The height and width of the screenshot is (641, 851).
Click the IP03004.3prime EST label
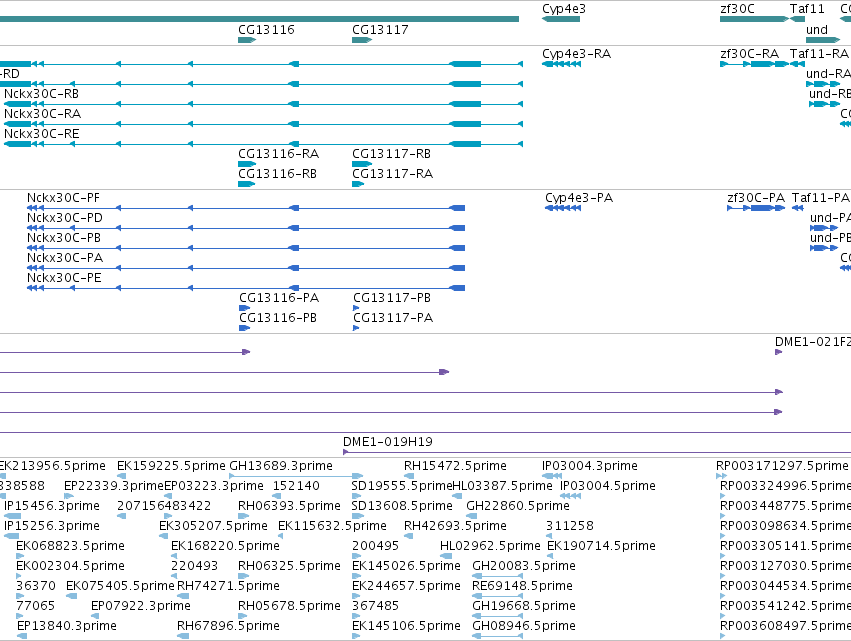click(590, 466)
